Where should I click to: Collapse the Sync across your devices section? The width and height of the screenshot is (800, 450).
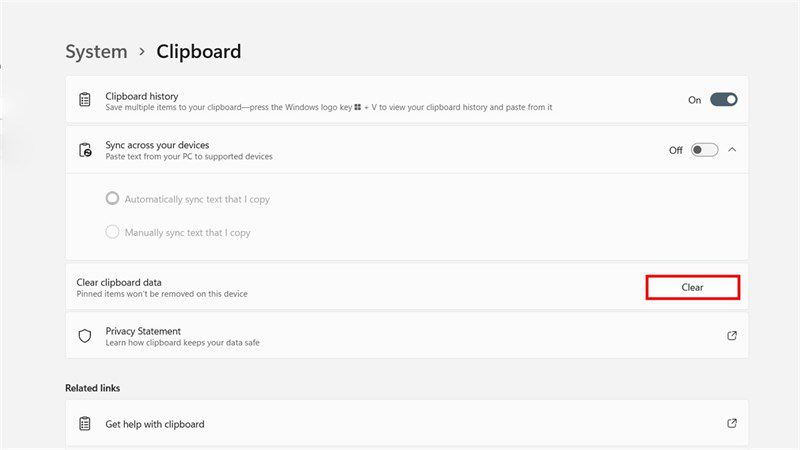(732, 149)
